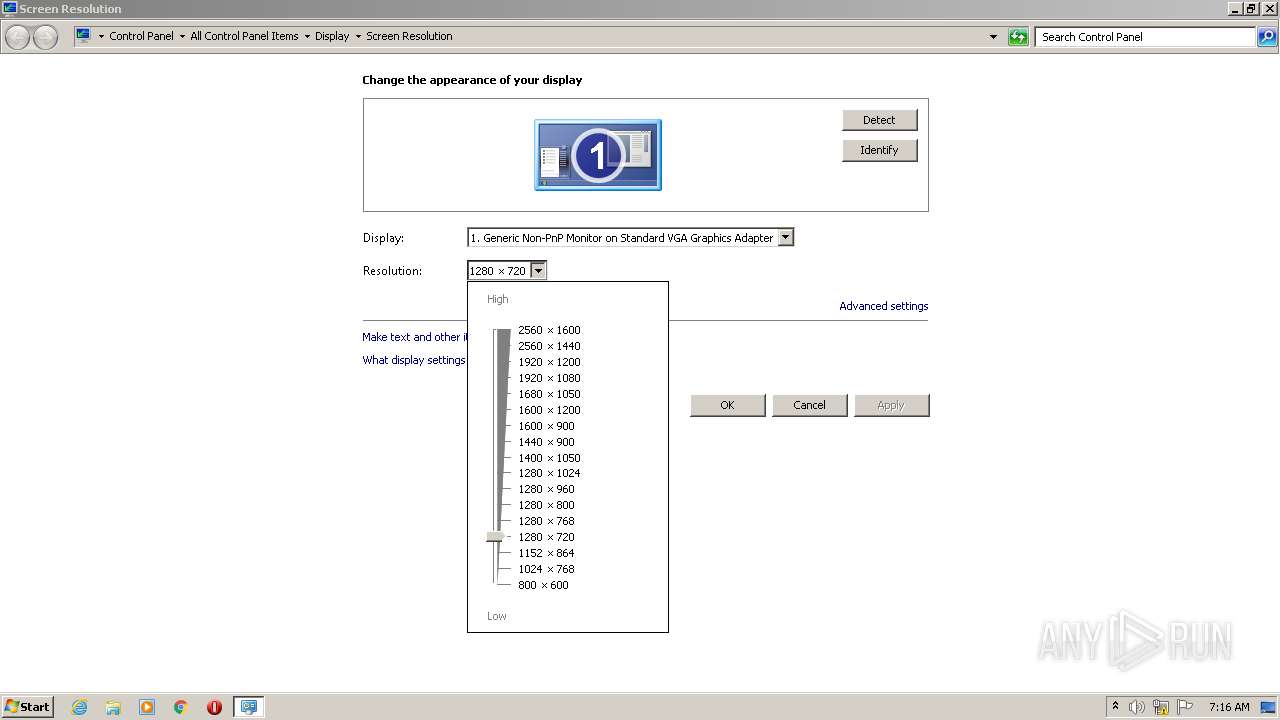Open the volume speaker tray icon

(x=1137, y=707)
